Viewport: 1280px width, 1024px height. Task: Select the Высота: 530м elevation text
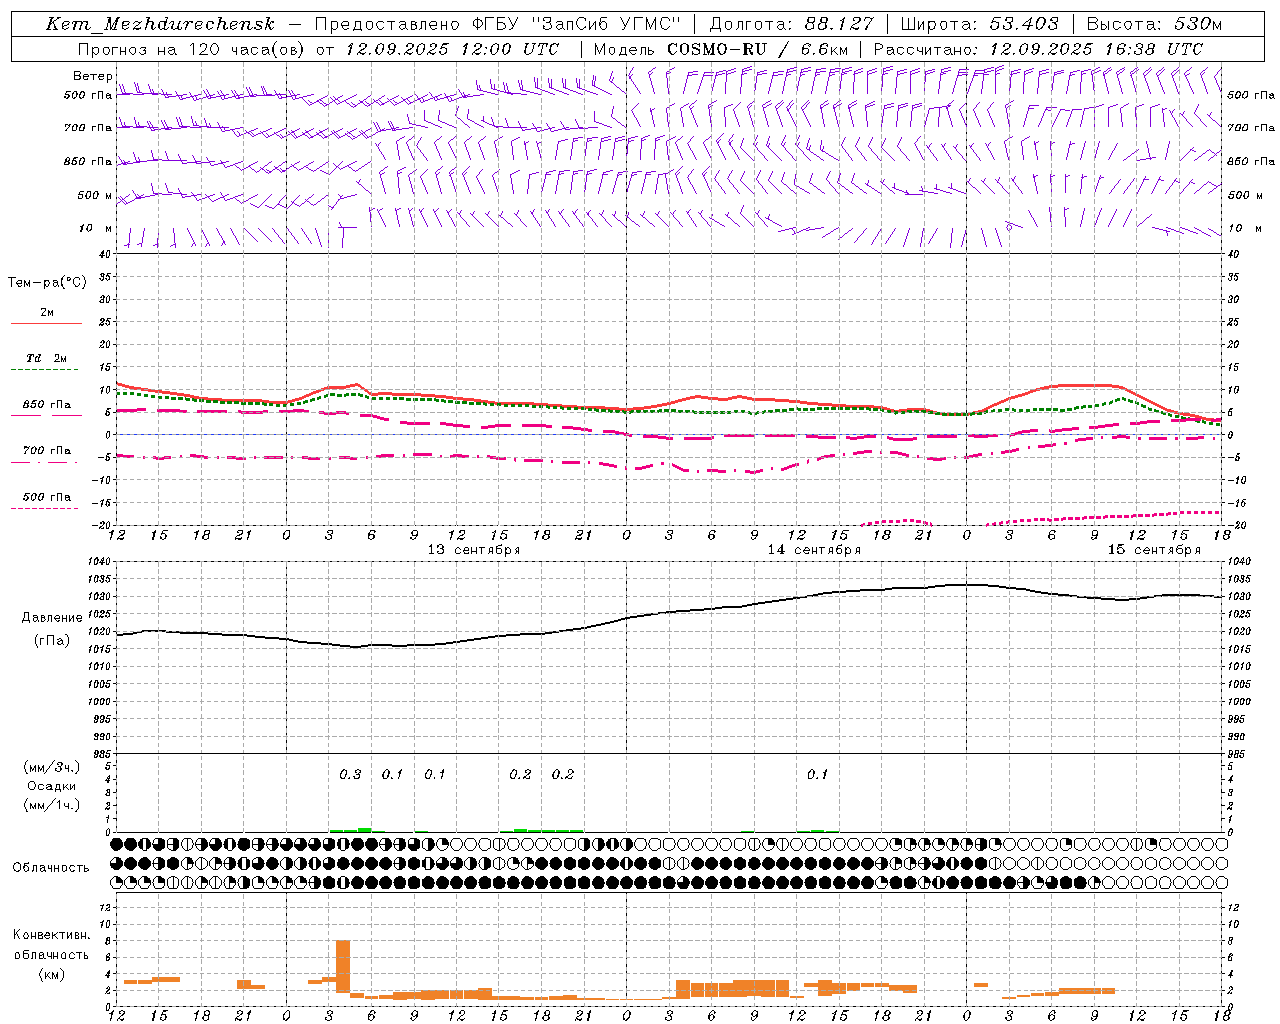(1154, 24)
